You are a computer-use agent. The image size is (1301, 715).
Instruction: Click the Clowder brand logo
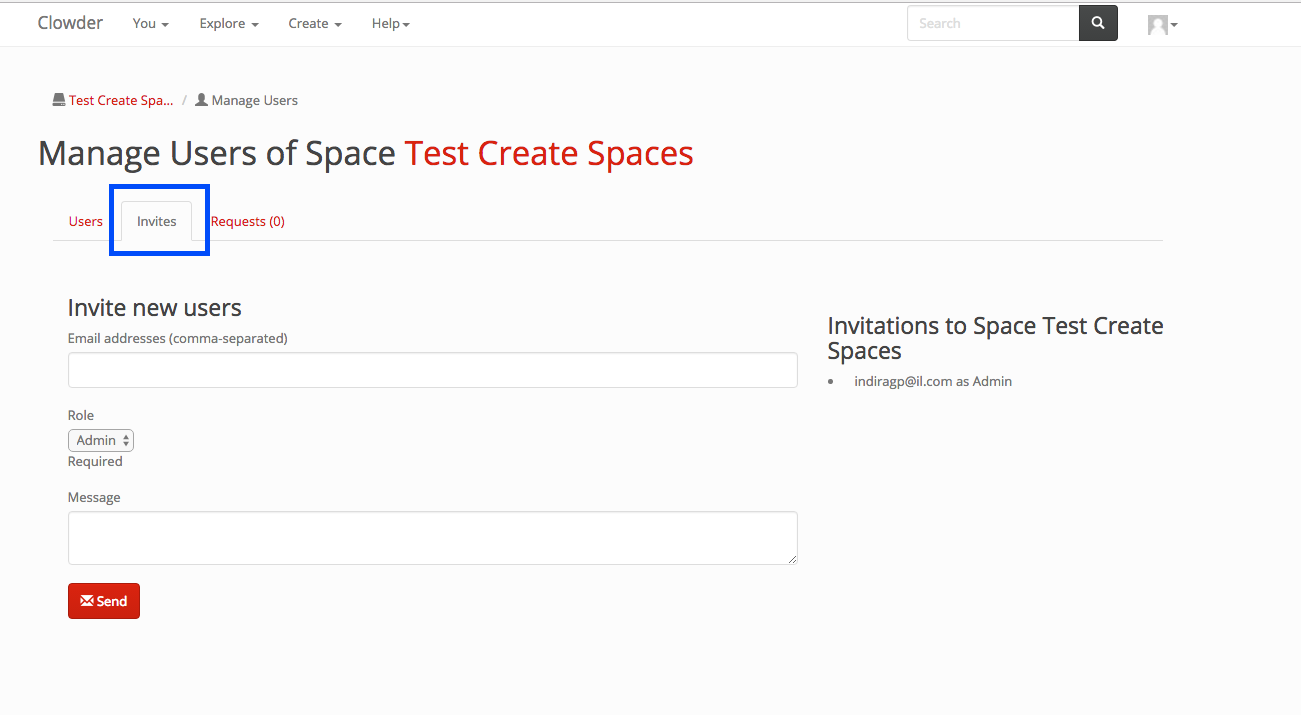pos(70,23)
